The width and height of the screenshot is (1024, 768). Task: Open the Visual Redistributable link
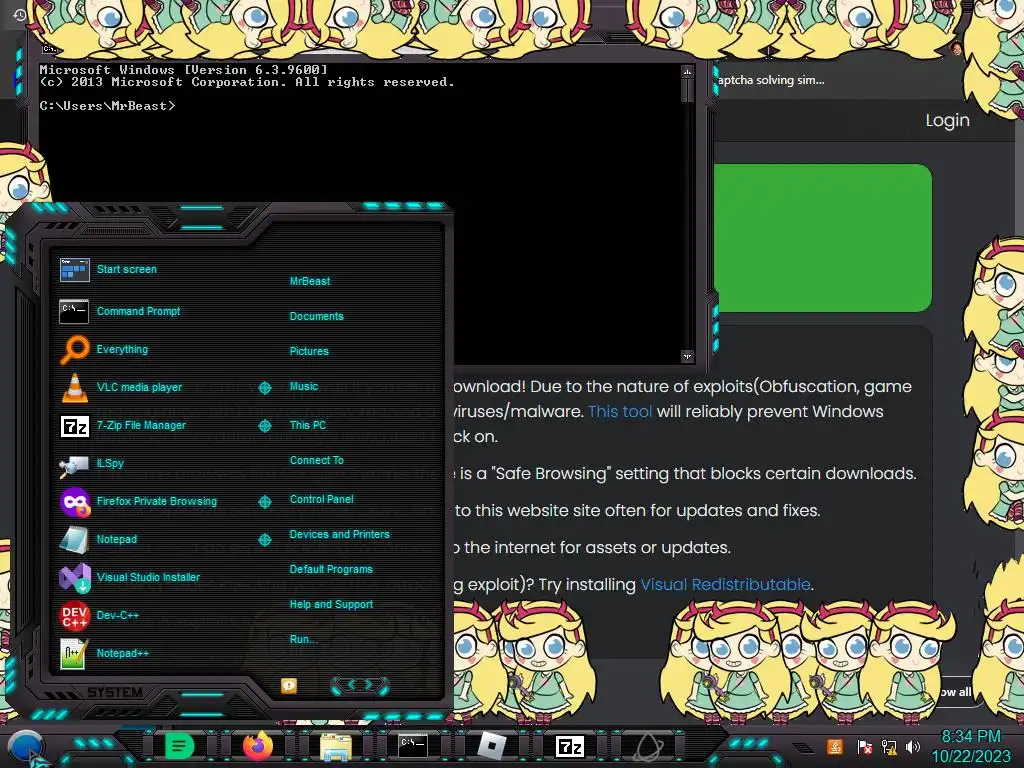pos(725,584)
